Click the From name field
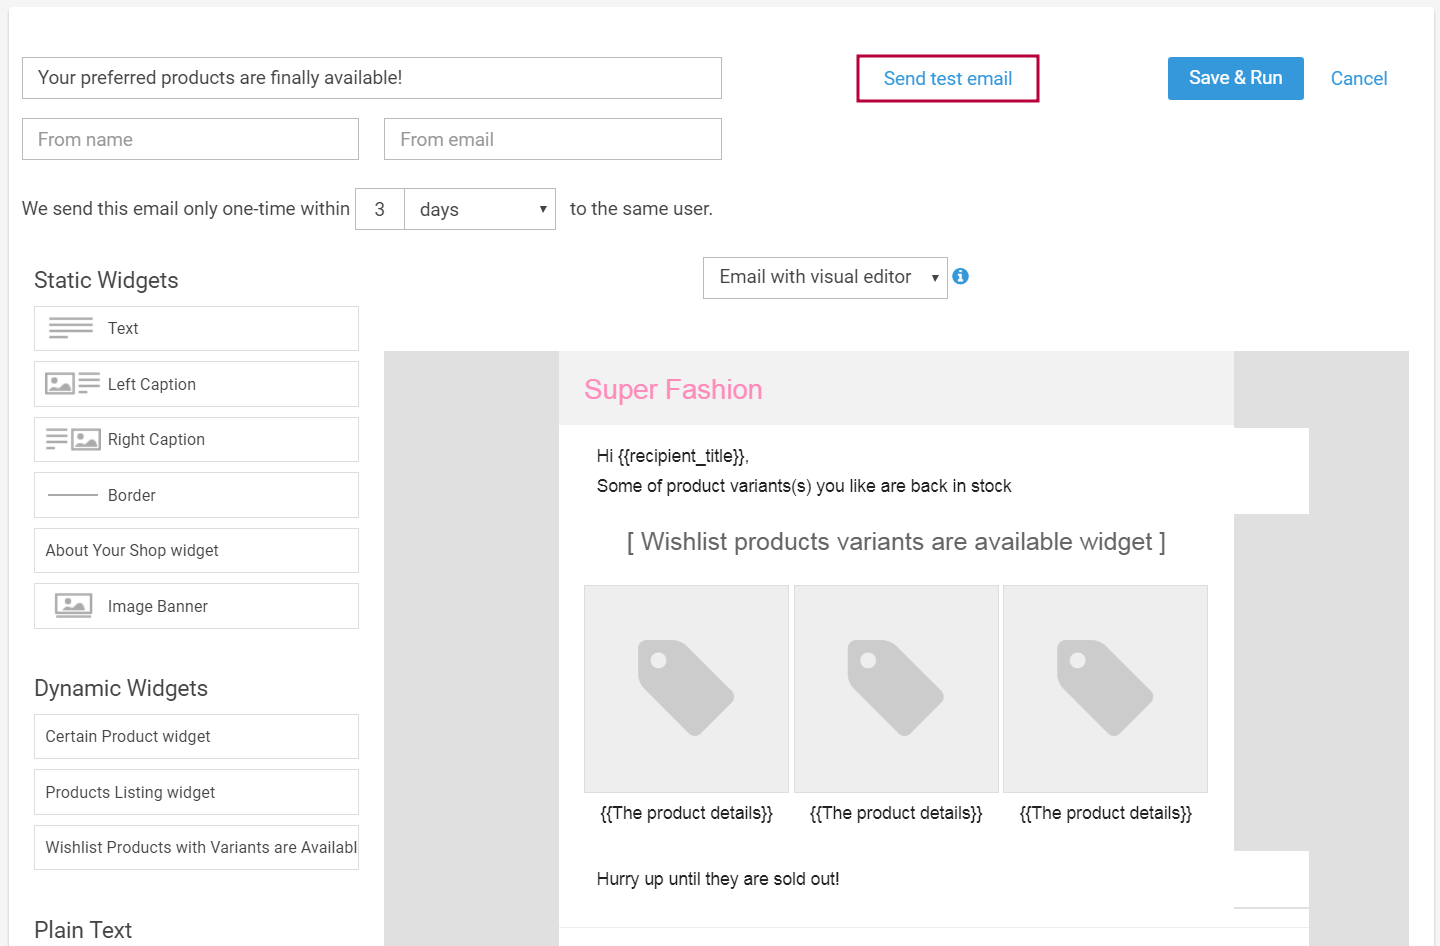Screen dimensions: 1440x946 [190, 139]
